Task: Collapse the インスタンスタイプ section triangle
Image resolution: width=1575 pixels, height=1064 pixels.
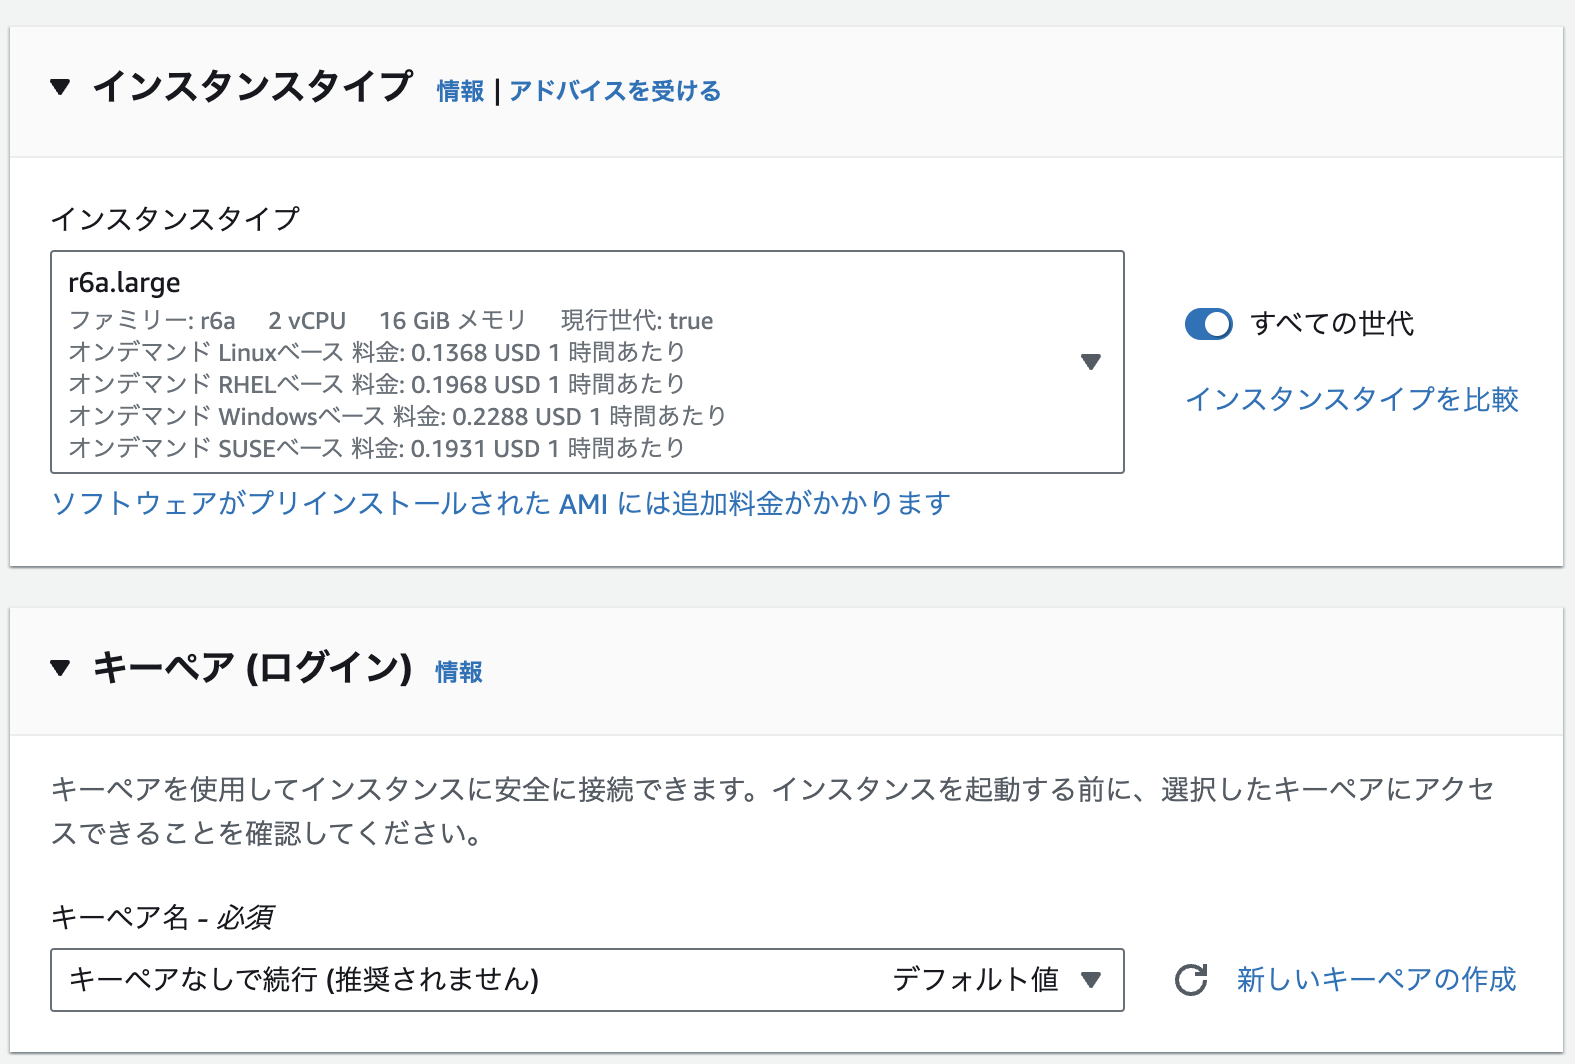Action: coord(60,88)
